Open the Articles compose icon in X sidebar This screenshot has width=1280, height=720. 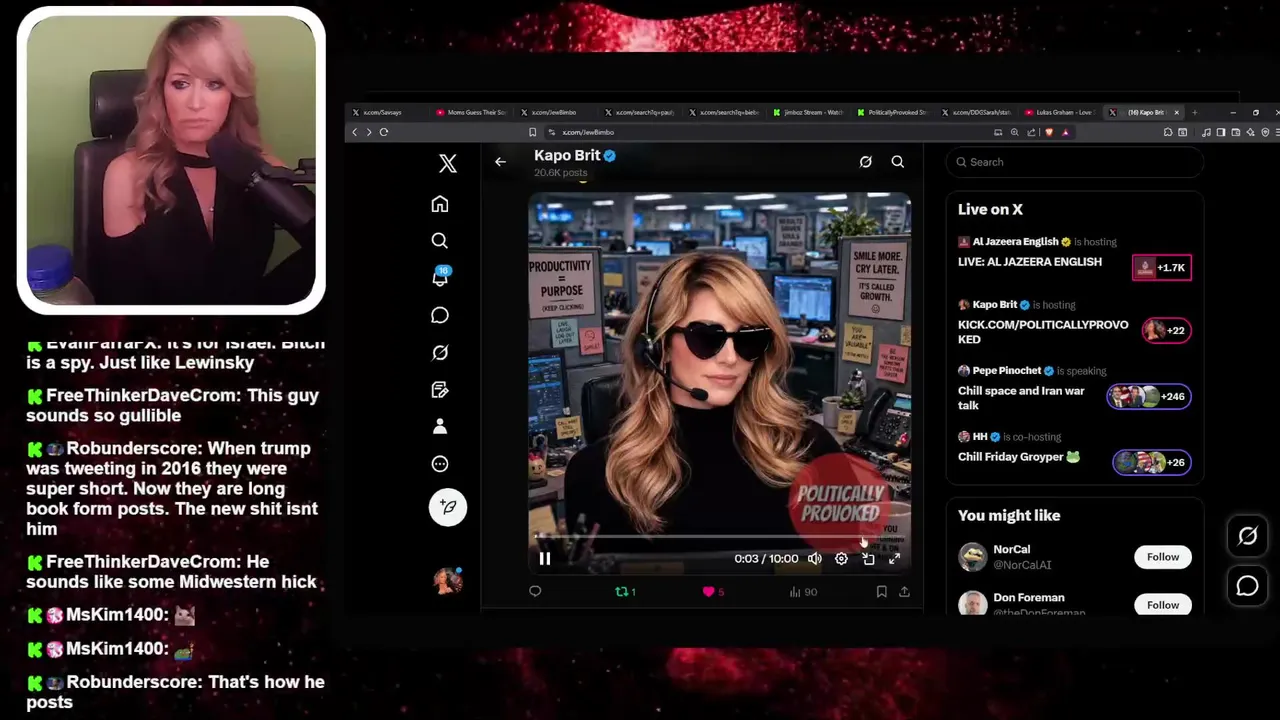(440, 390)
